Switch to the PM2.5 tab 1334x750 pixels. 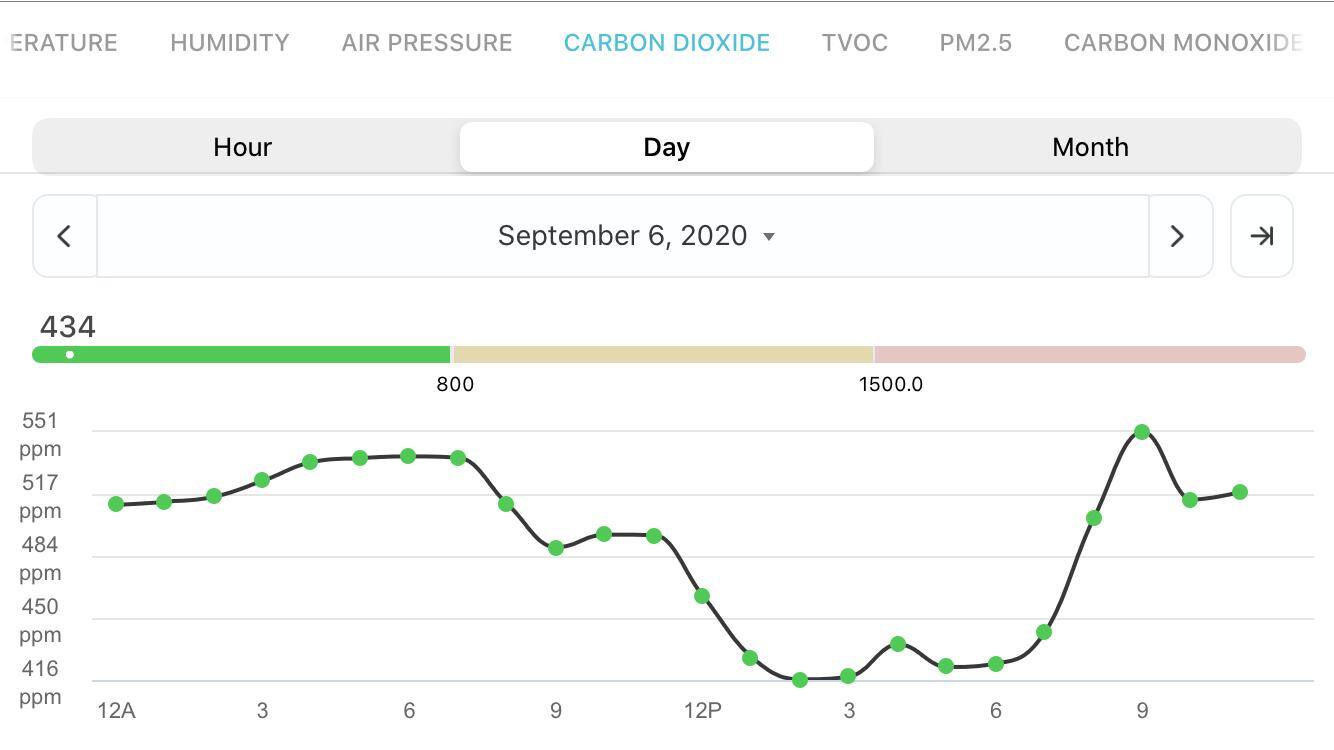(x=975, y=43)
